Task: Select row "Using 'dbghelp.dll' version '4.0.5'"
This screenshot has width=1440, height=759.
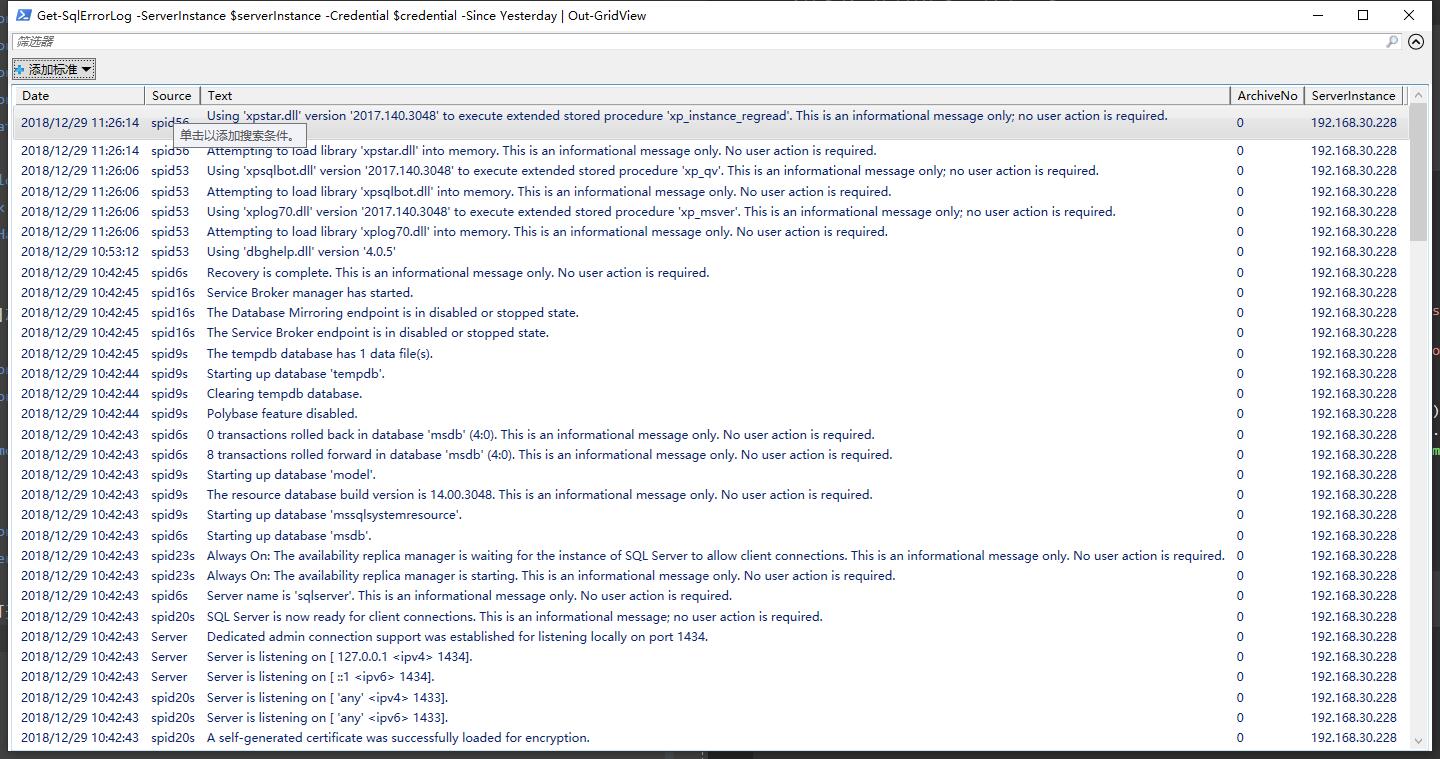Action: click(712, 252)
